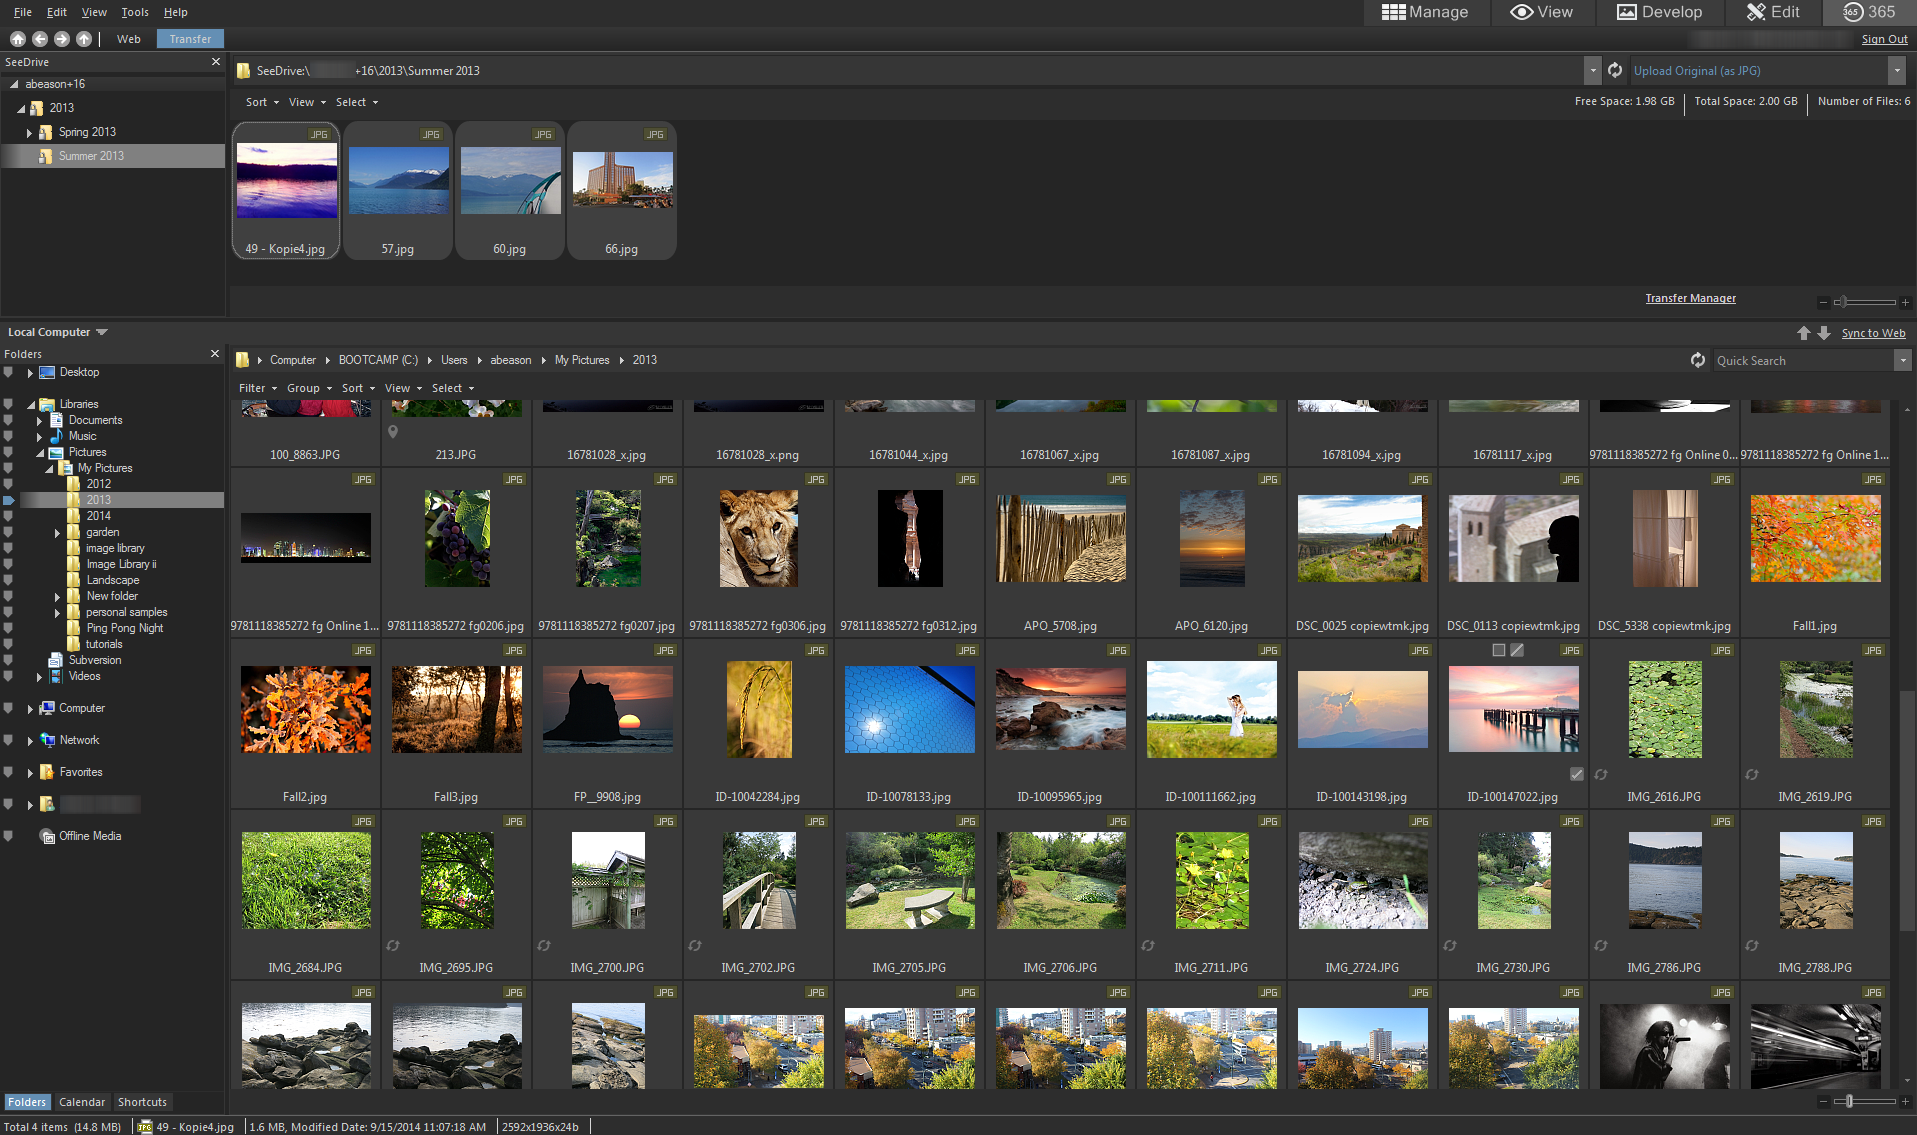The width and height of the screenshot is (1917, 1135).
Task: Click the Home navigation icon
Action: click(x=18, y=39)
